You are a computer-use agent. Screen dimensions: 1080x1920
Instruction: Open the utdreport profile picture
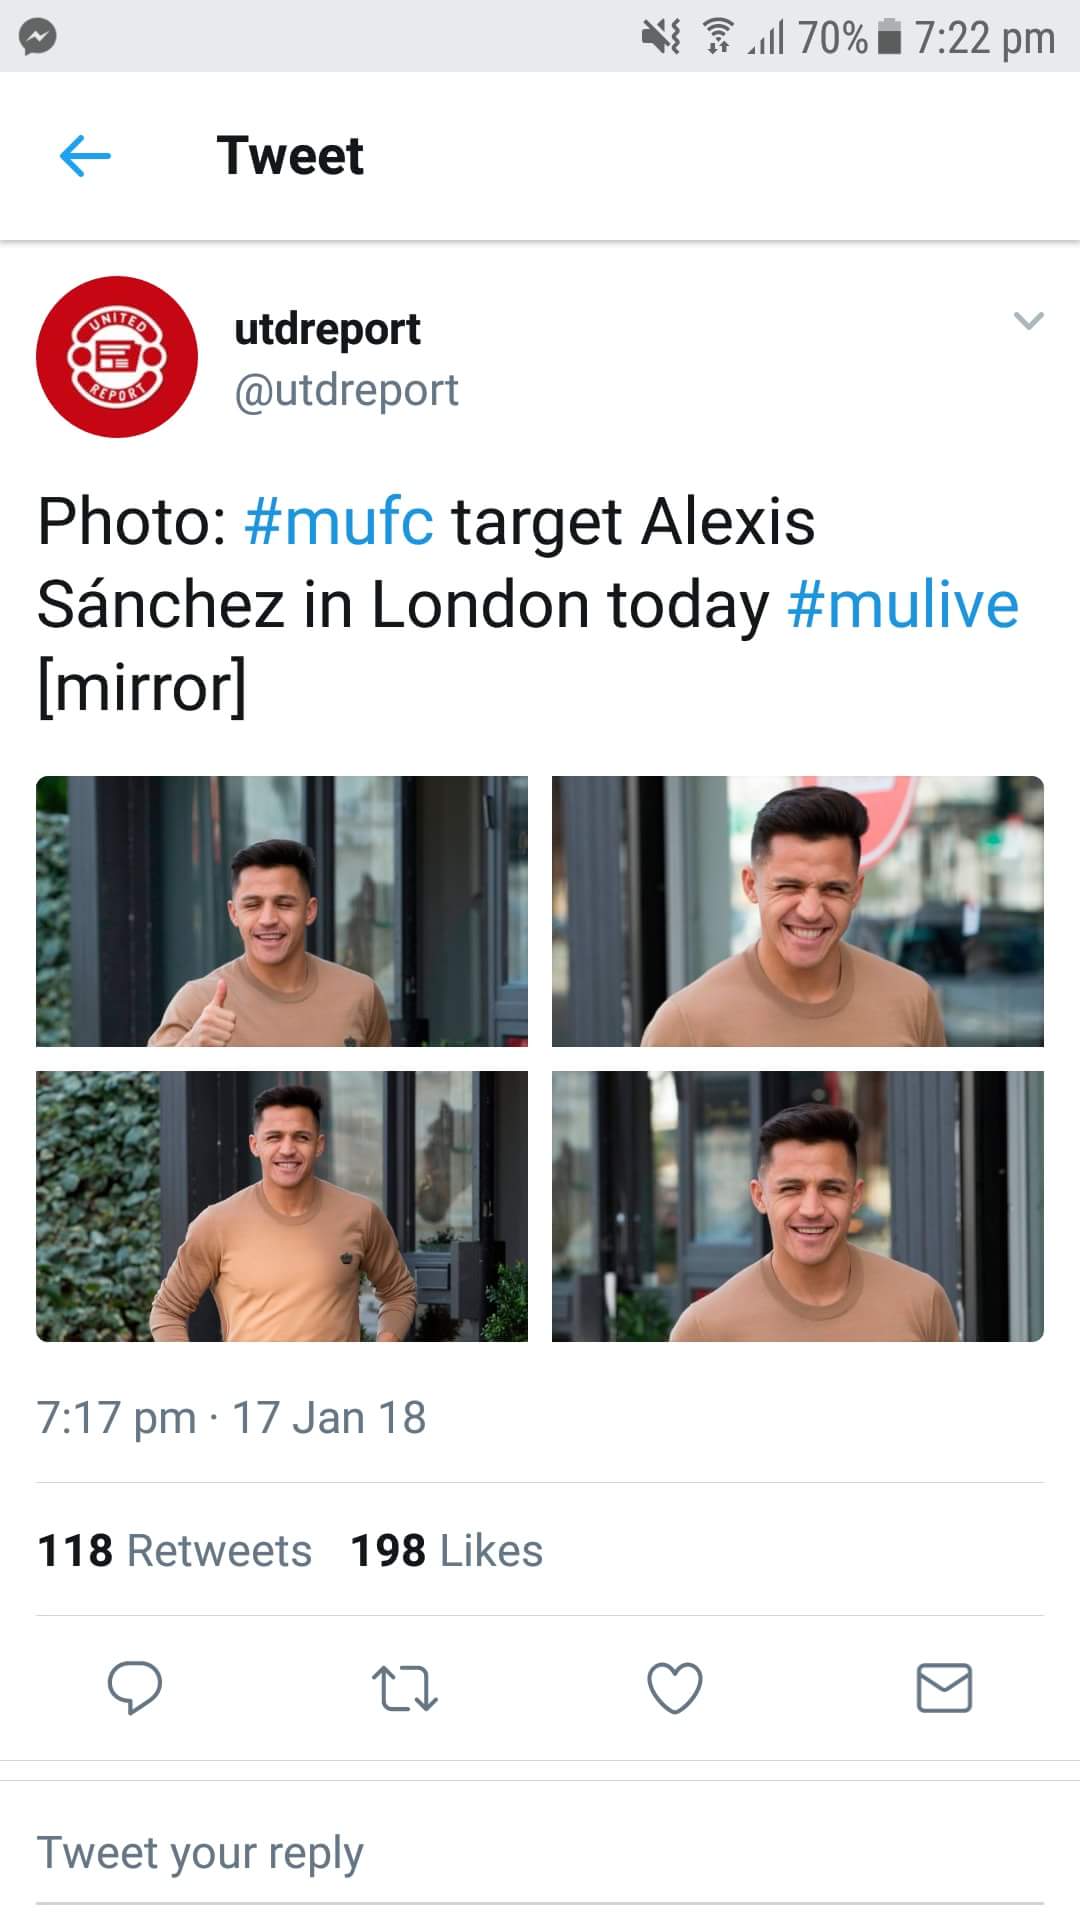coord(117,357)
